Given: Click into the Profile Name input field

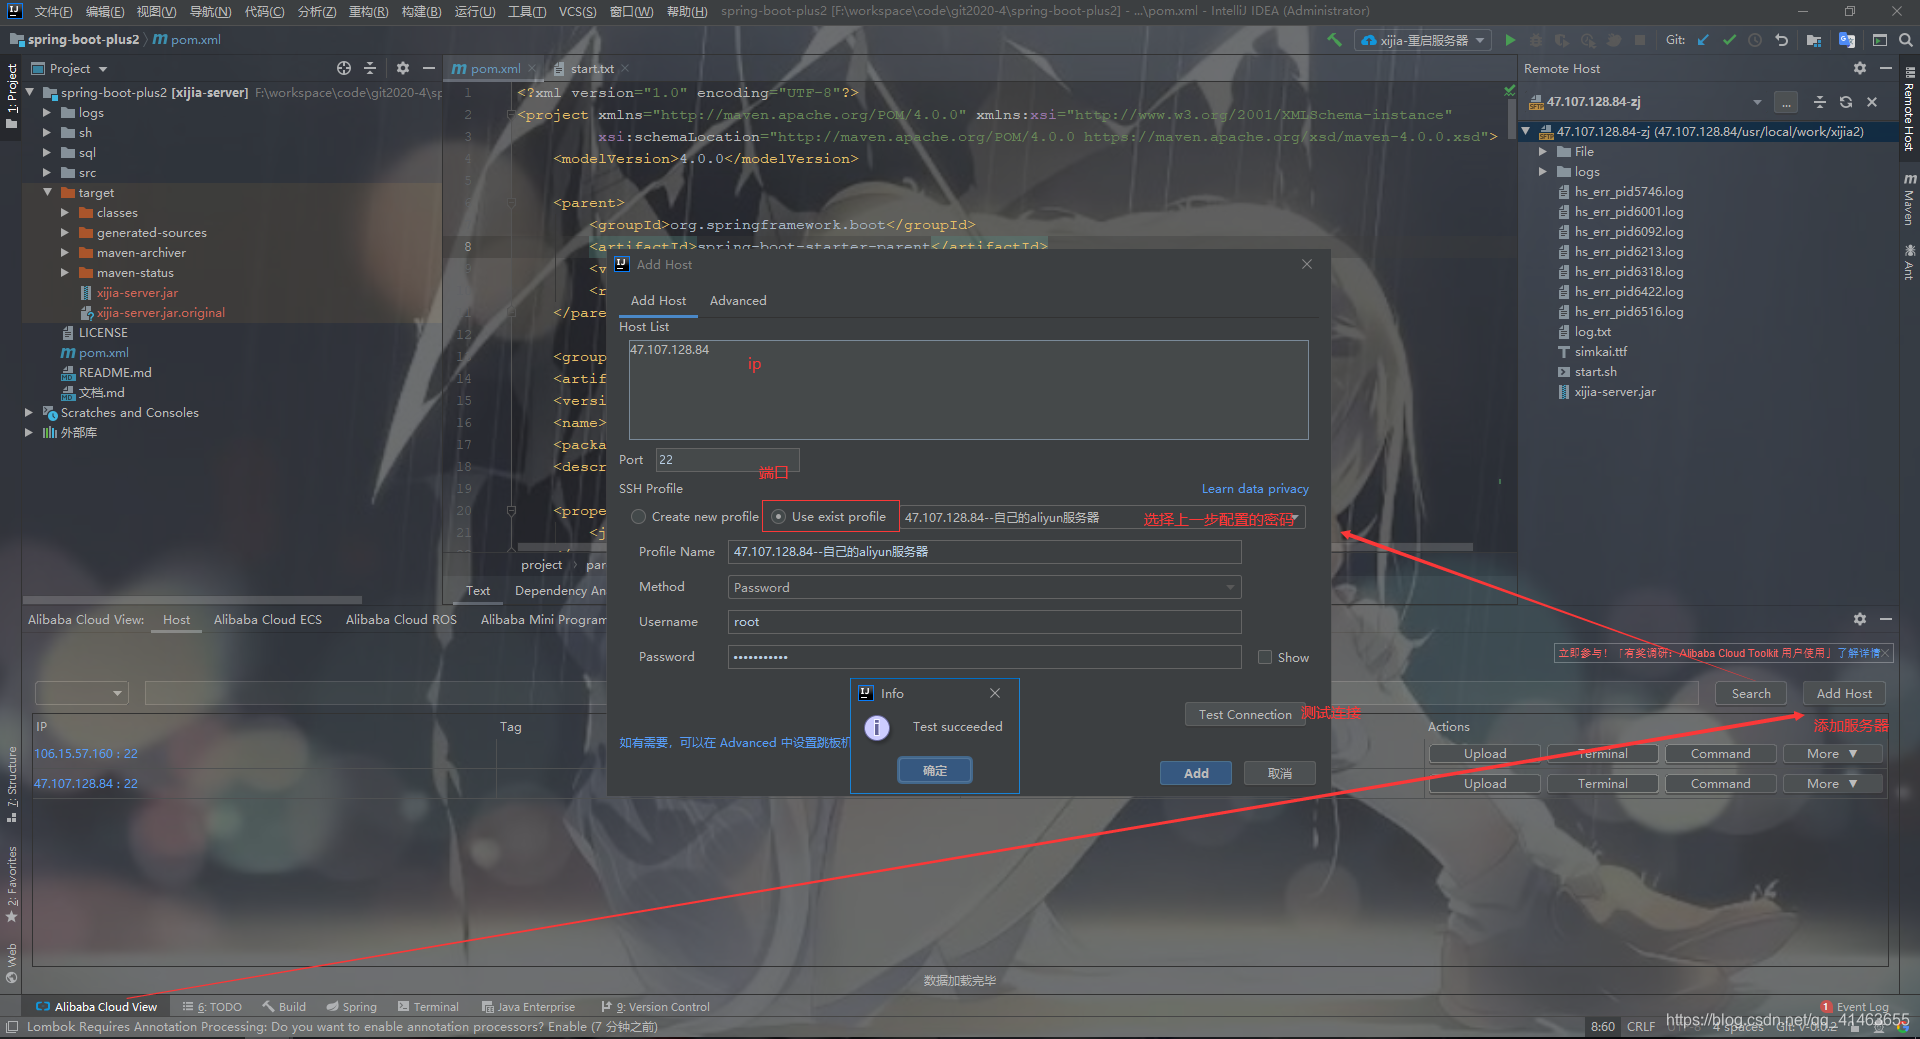Looking at the screenshot, I should 984,552.
